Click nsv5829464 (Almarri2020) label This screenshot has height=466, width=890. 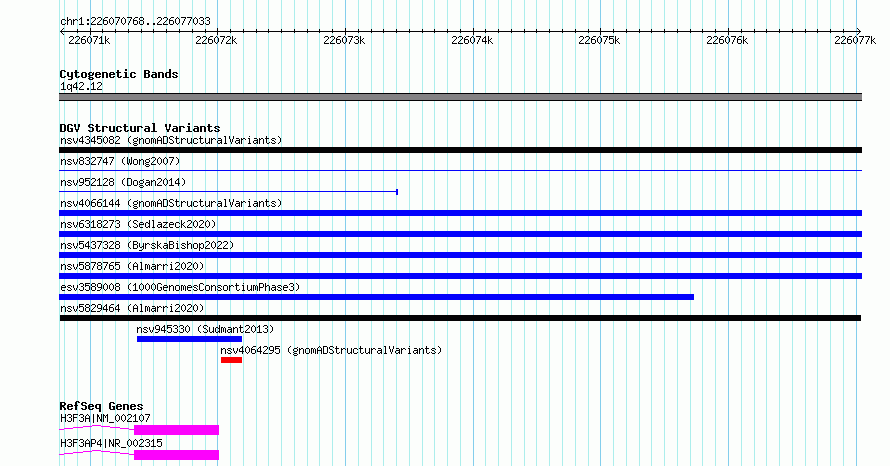[x=132, y=308]
